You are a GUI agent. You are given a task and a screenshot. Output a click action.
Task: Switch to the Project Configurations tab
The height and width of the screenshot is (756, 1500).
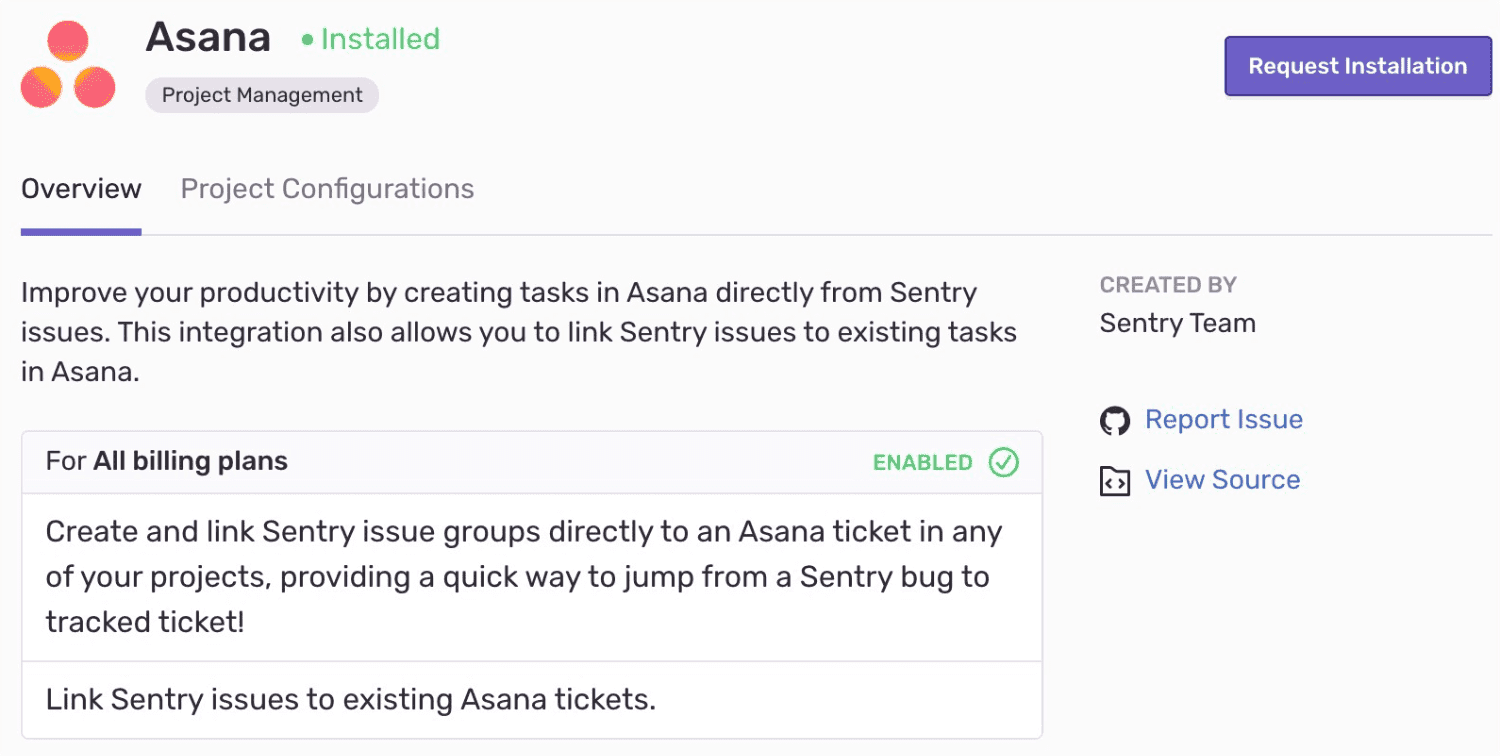[327, 188]
